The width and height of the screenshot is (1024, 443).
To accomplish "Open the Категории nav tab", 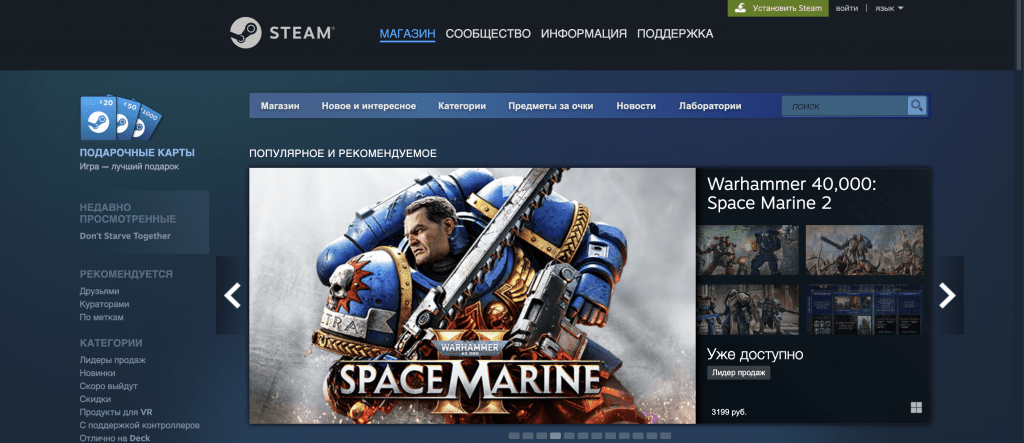I will [462, 106].
